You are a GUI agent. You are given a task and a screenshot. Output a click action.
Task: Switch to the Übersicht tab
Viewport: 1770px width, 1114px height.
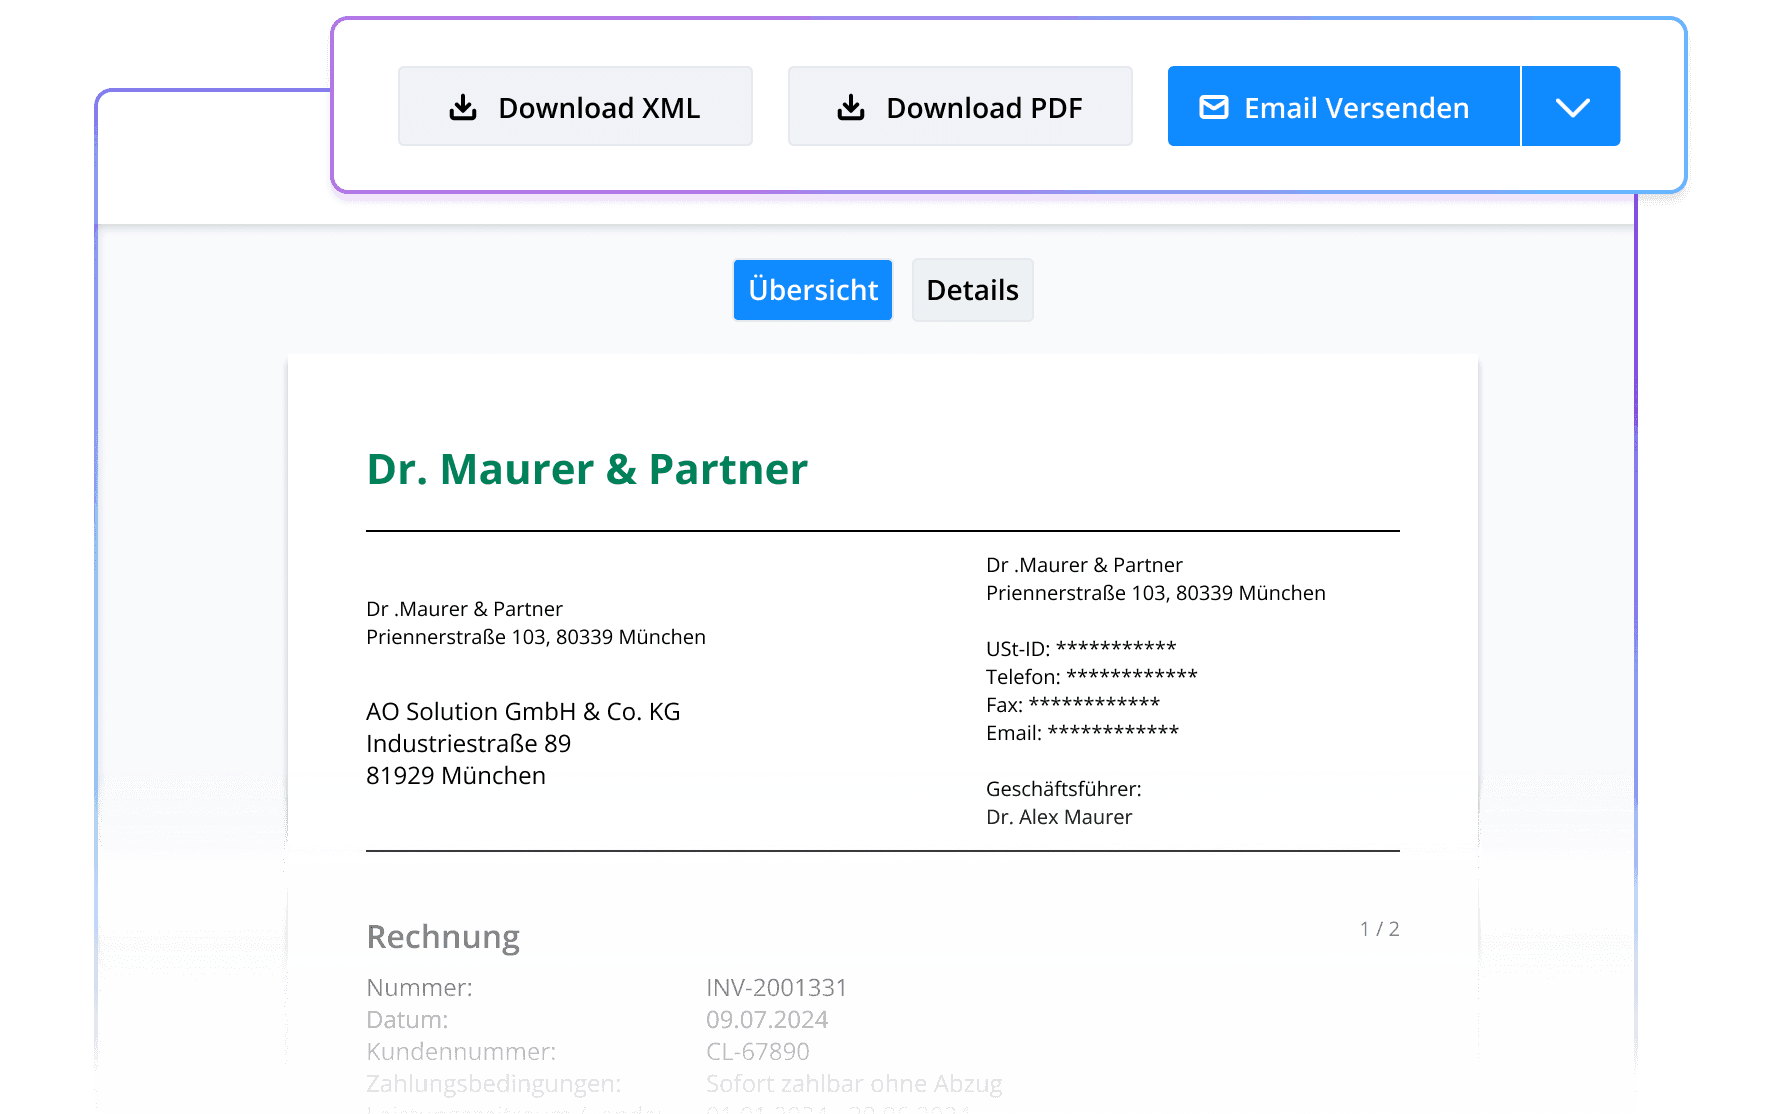[812, 290]
